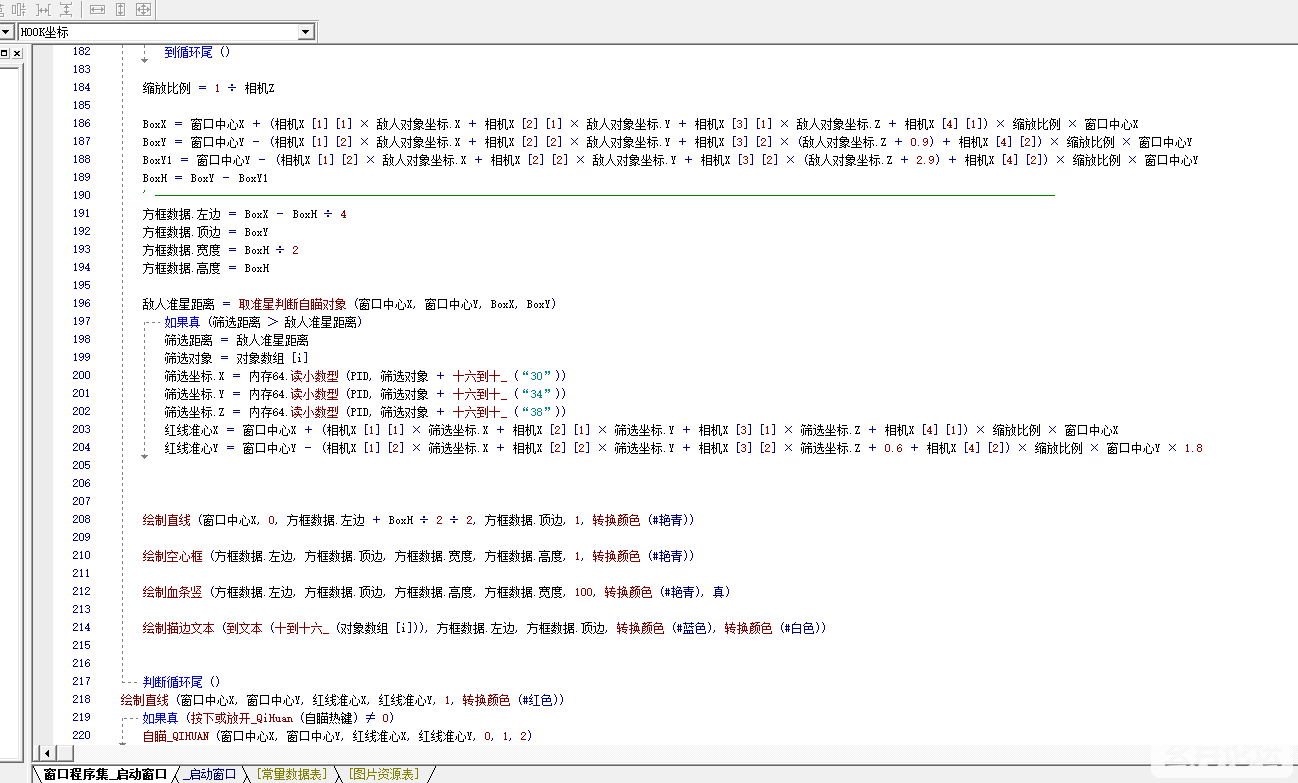Open the left combo box dropdown arrow
The height and width of the screenshot is (783, 1298).
[x=6, y=33]
